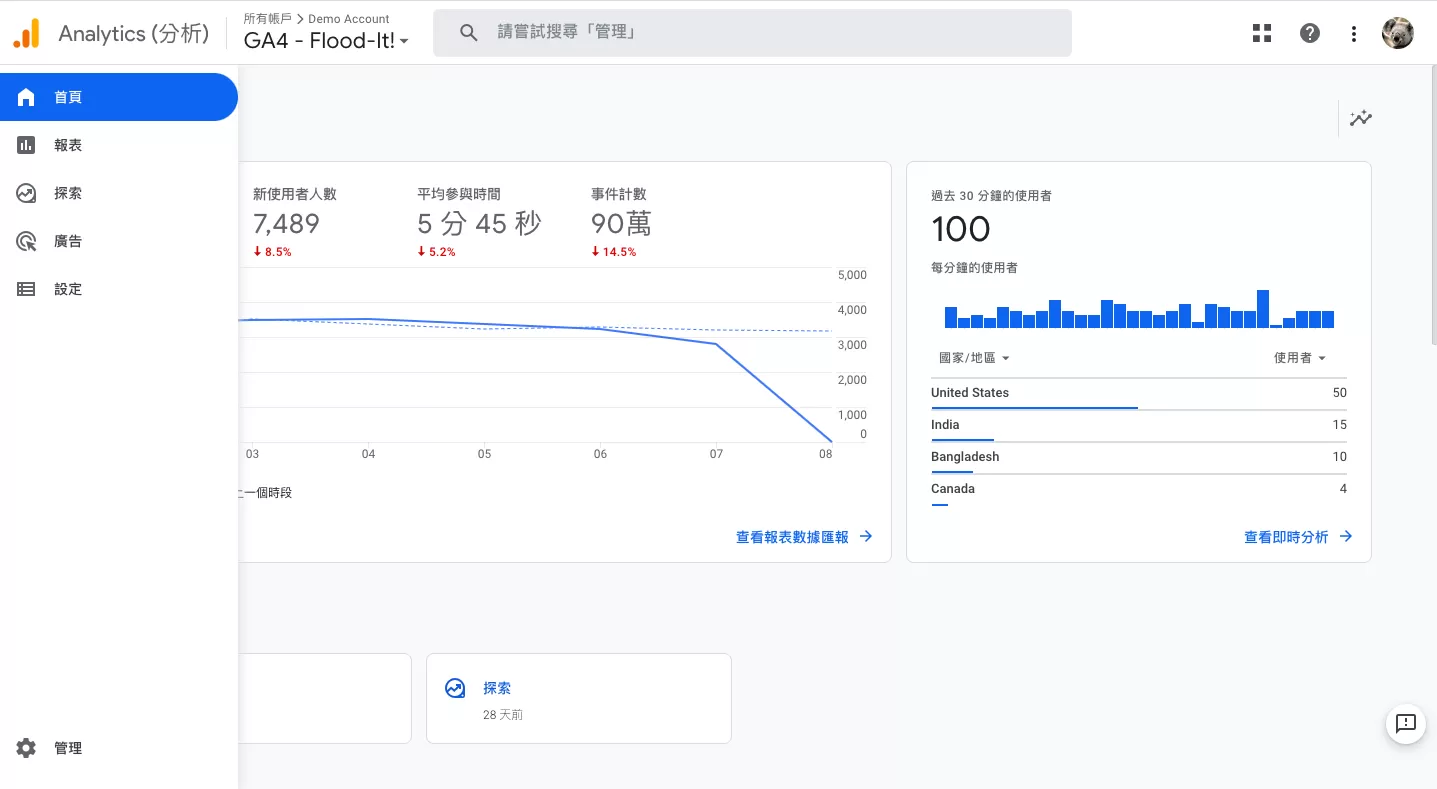Go to 探索 in the sidebar
Viewport: 1437px width, 789px height.
tap(118, 193)
